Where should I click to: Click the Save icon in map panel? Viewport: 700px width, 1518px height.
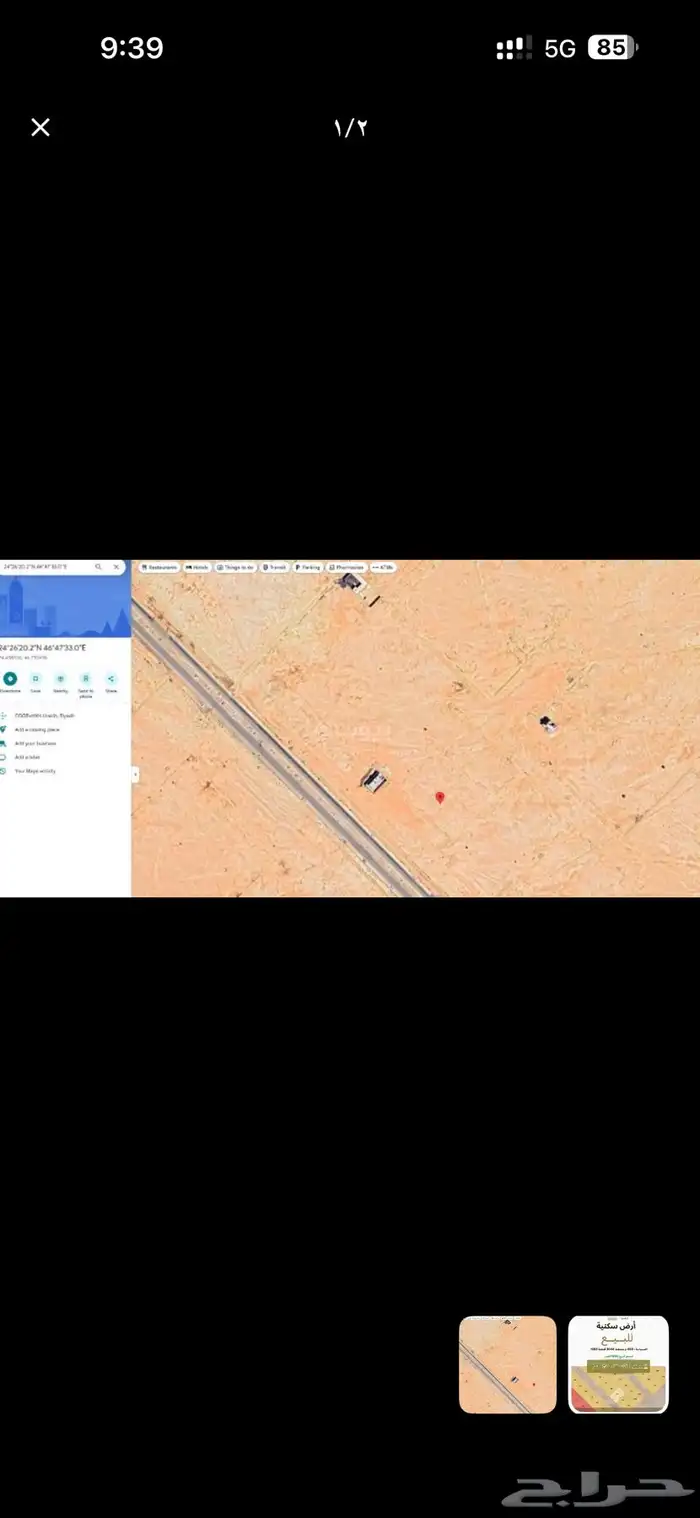pyautogui.click(x=35, y=679)
